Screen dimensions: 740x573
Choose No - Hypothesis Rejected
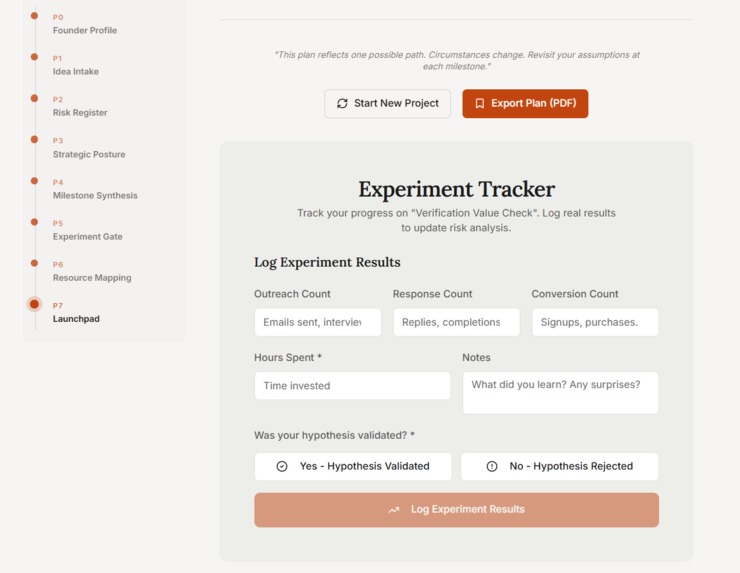(560, 466)
